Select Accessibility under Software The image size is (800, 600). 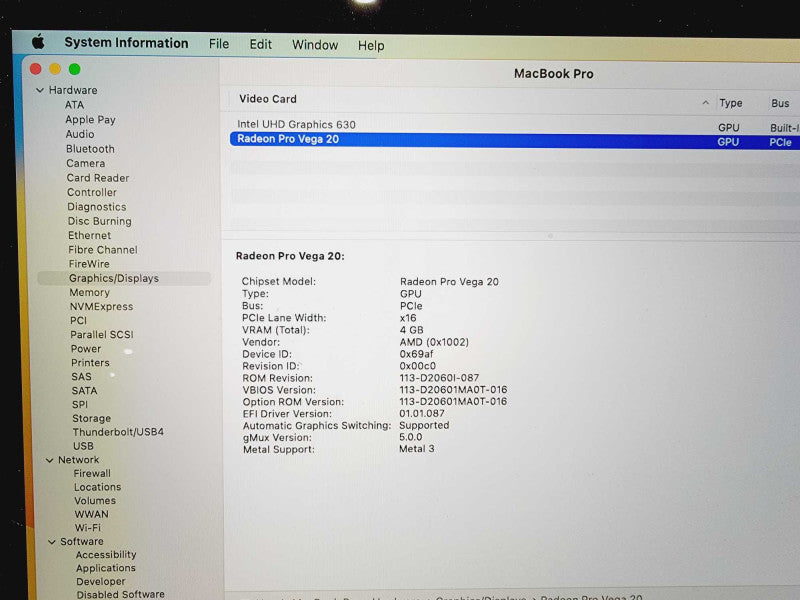[x=106, y=555]
